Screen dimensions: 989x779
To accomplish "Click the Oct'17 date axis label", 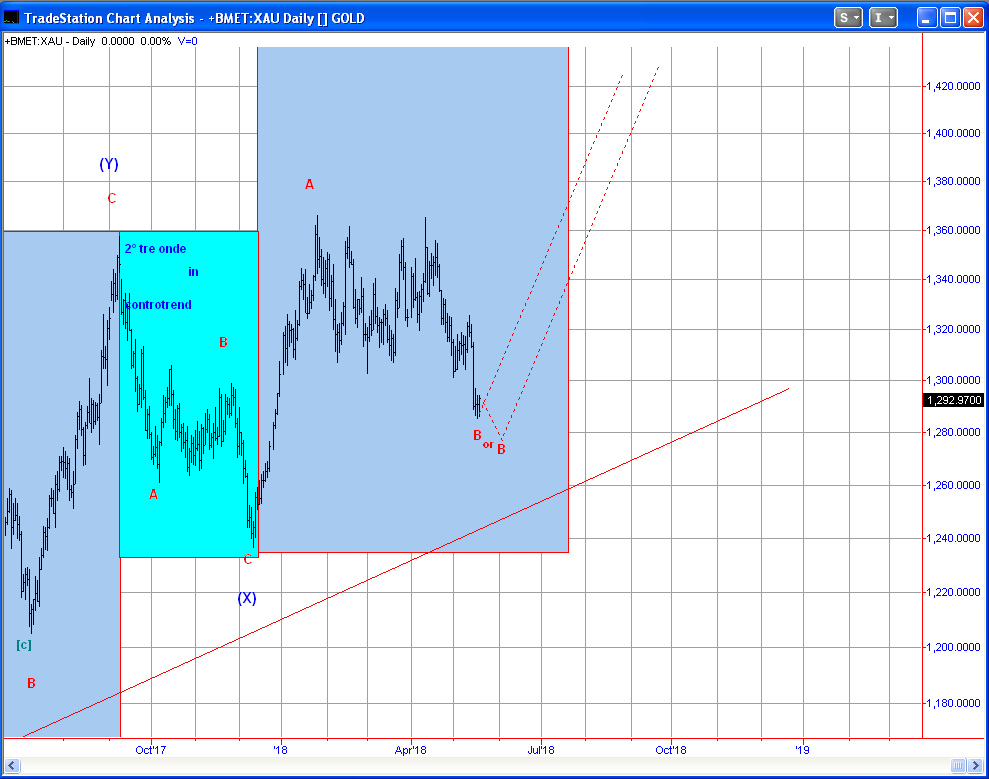I will (x=151, y=750).
